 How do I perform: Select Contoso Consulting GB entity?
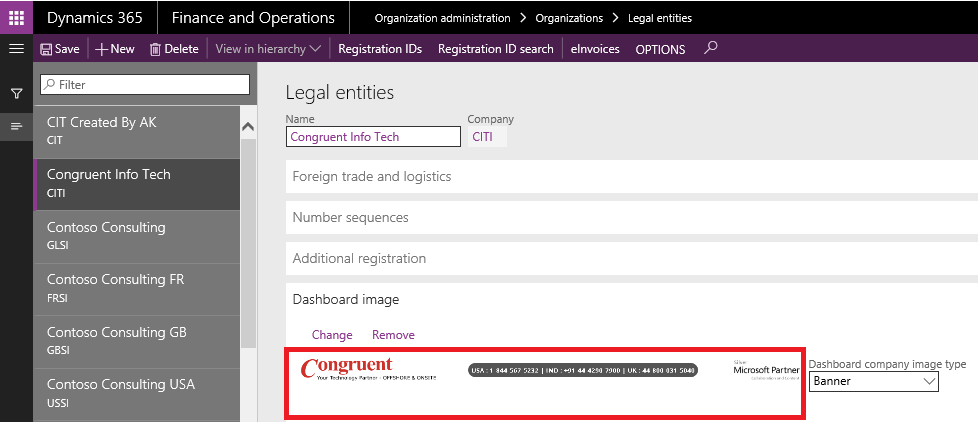(137, 341)
